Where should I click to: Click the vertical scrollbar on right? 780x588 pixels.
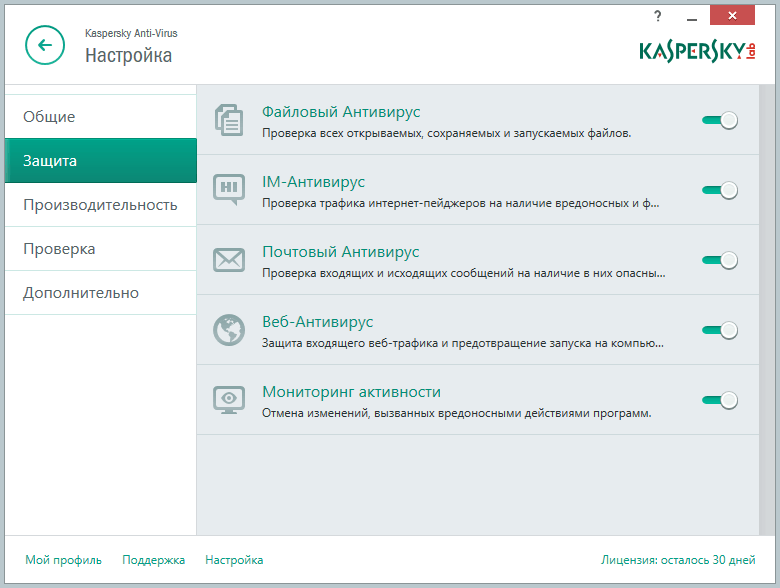(x=767, y=310)
